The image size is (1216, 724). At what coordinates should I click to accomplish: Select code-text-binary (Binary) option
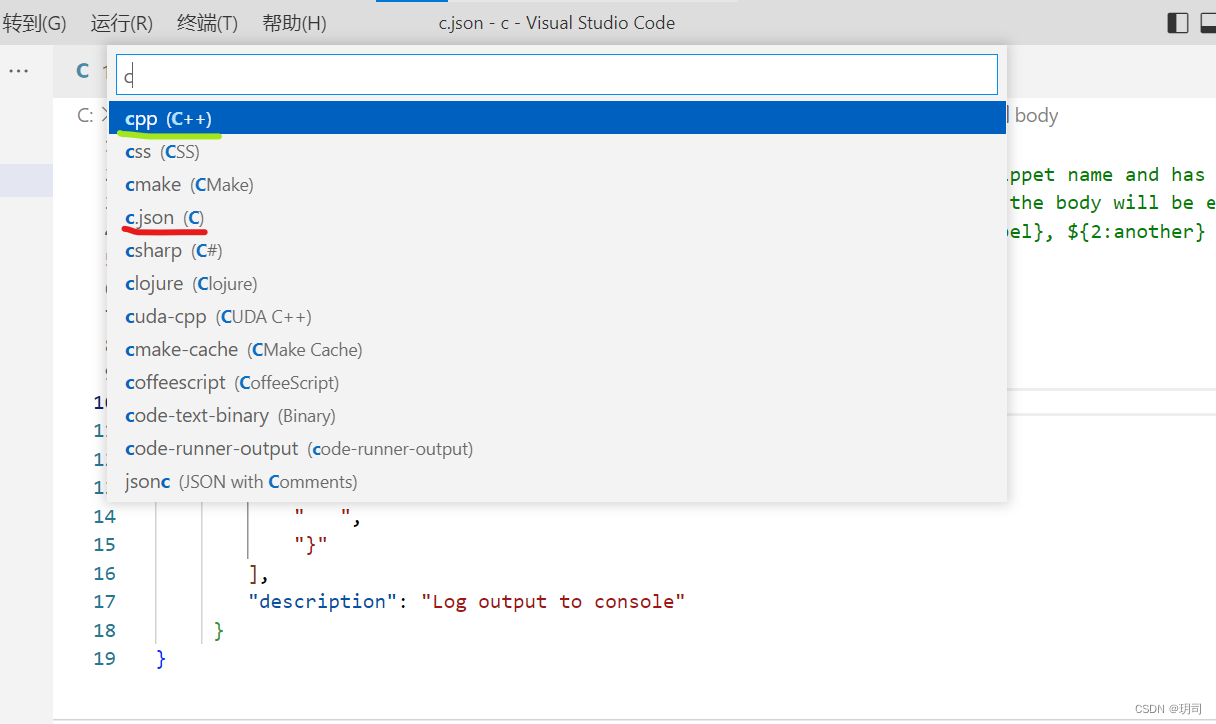coord(557,416)
